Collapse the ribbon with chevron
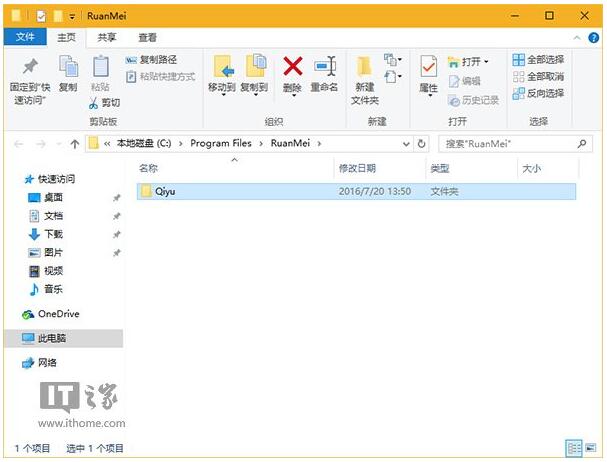This screenshot has height=462, width=607. (x=577, y=38)
